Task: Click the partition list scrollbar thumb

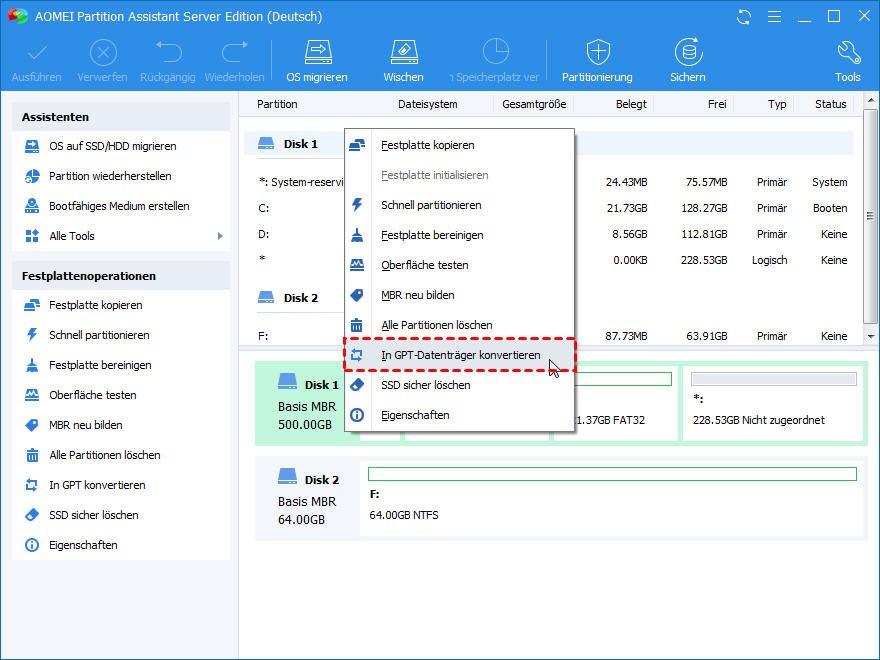Action: 871,216
